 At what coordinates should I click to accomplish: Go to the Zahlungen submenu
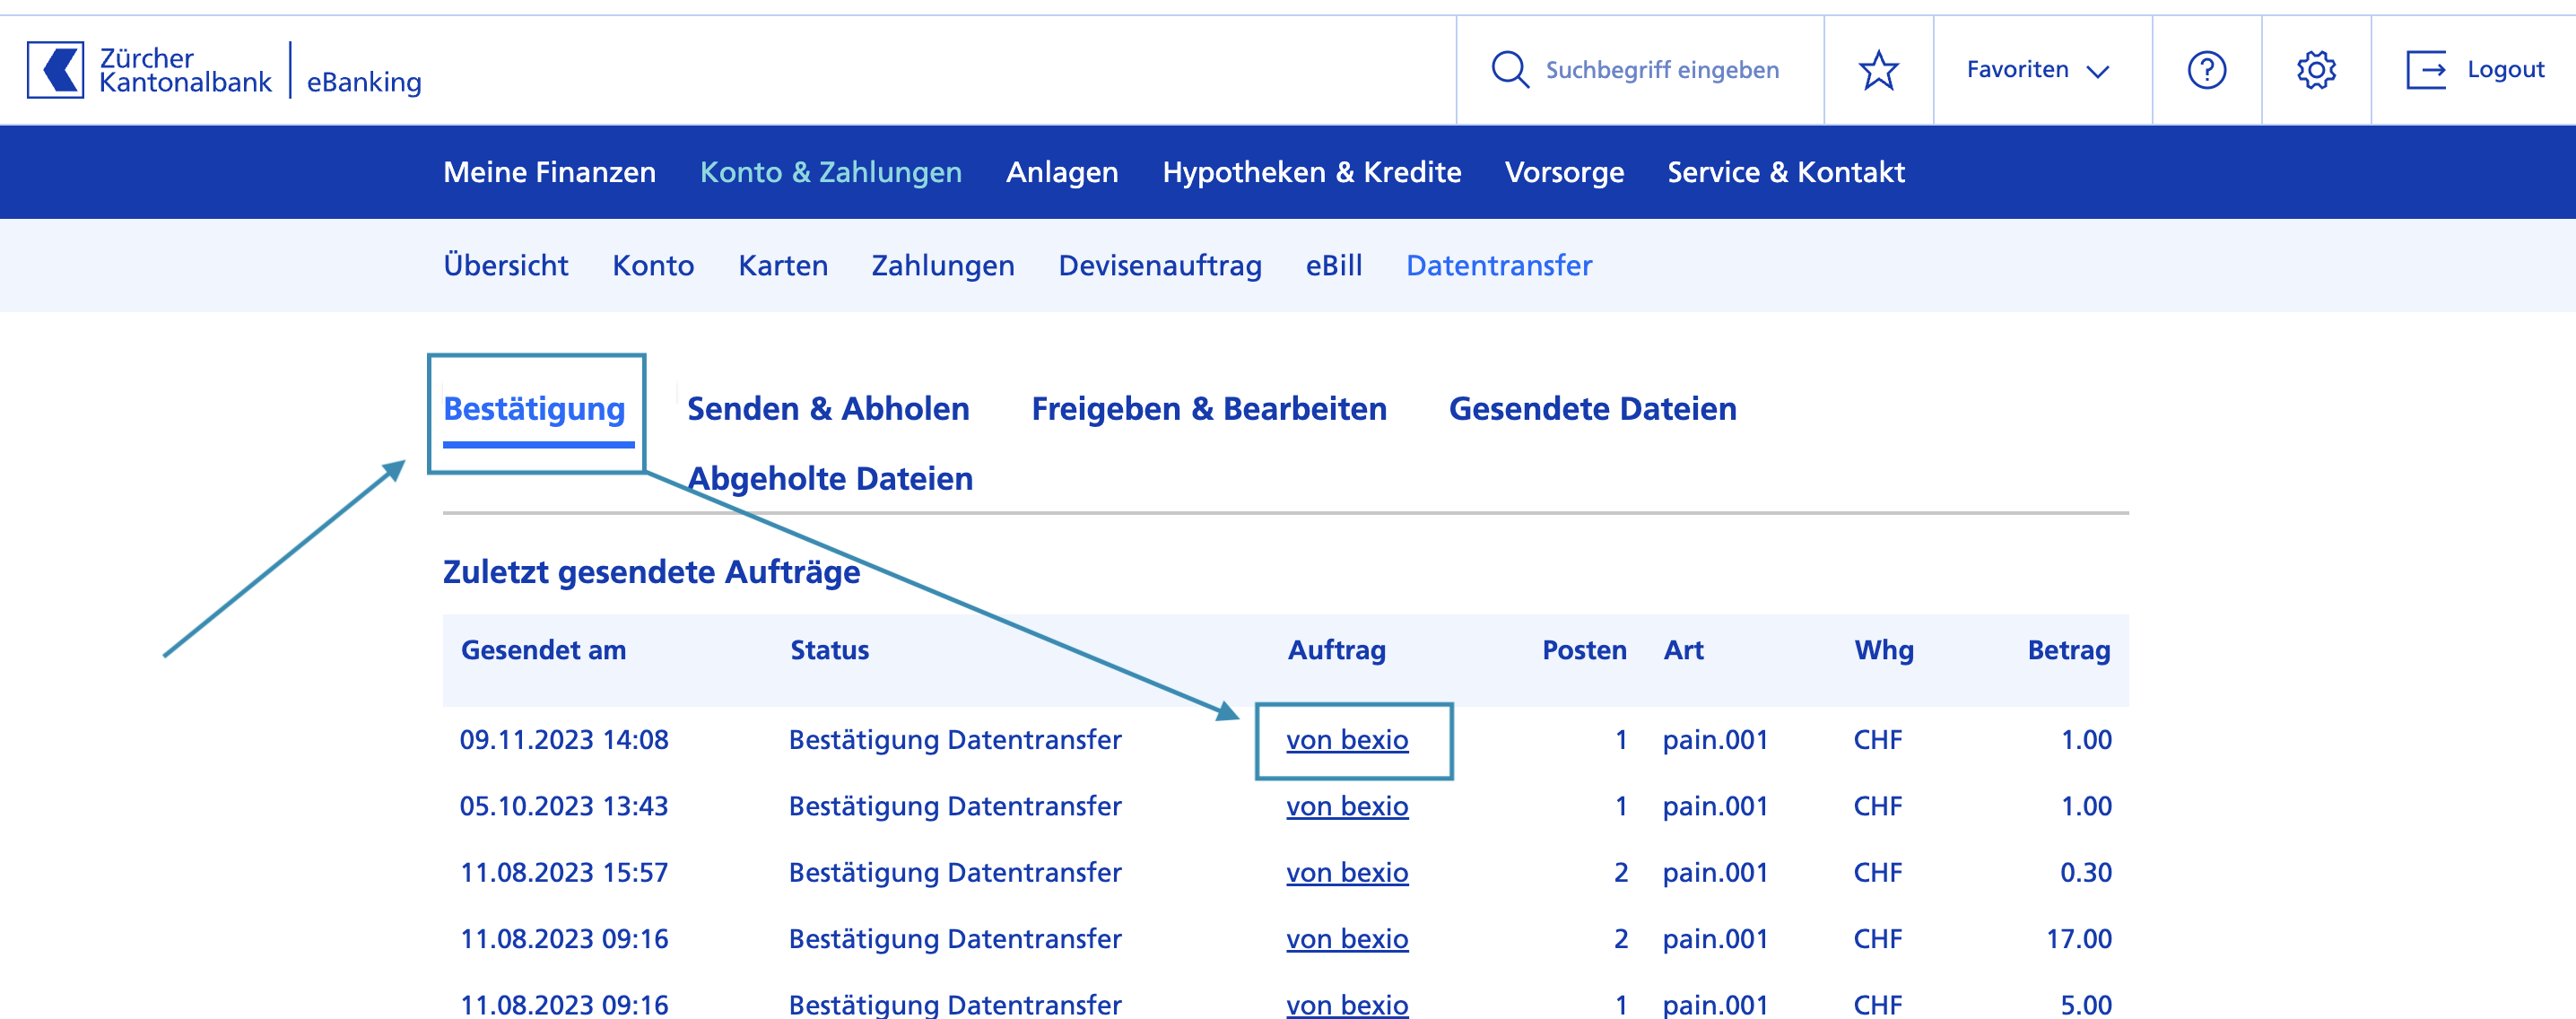pos(943,266)
